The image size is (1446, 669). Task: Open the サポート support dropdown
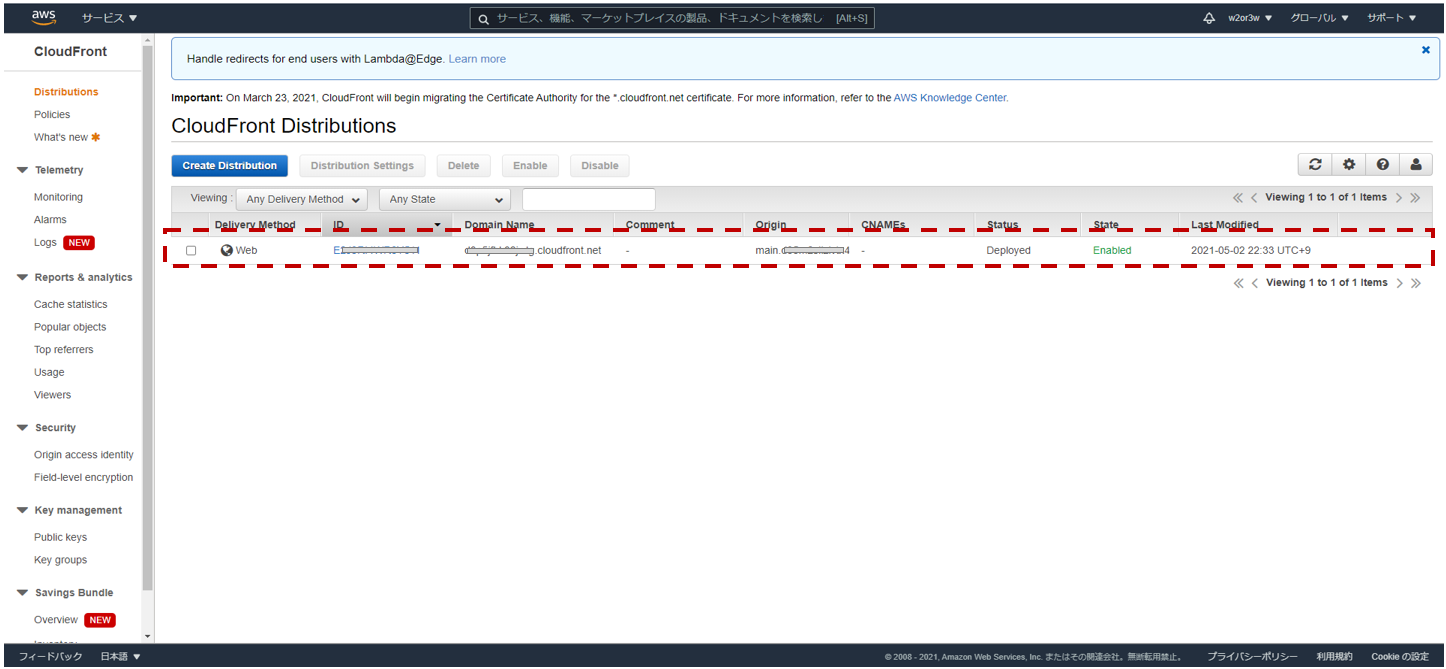[x=1392, y=18]
